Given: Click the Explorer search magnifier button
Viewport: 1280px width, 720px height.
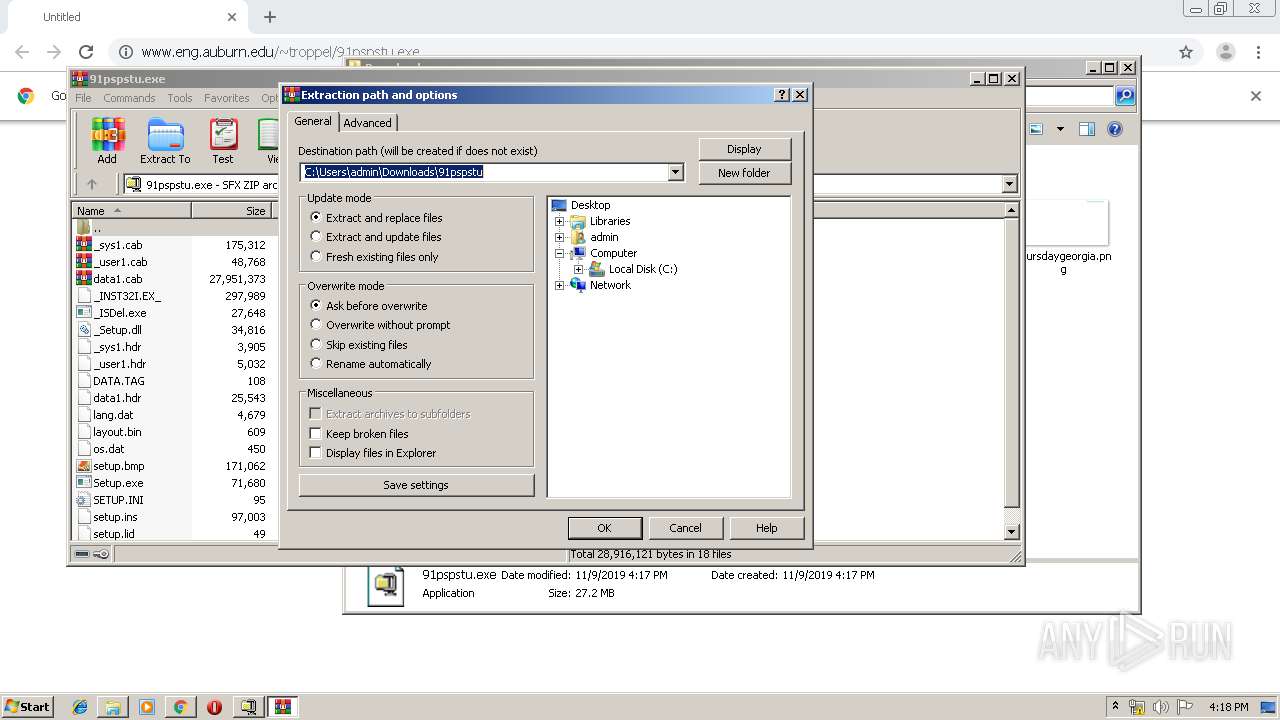Looking at the screenshot, I should click(x=1125, y=96).
